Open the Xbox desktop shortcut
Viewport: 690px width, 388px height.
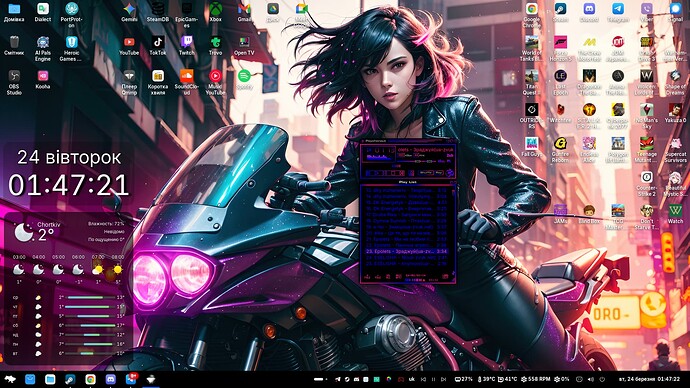(215, 12)
